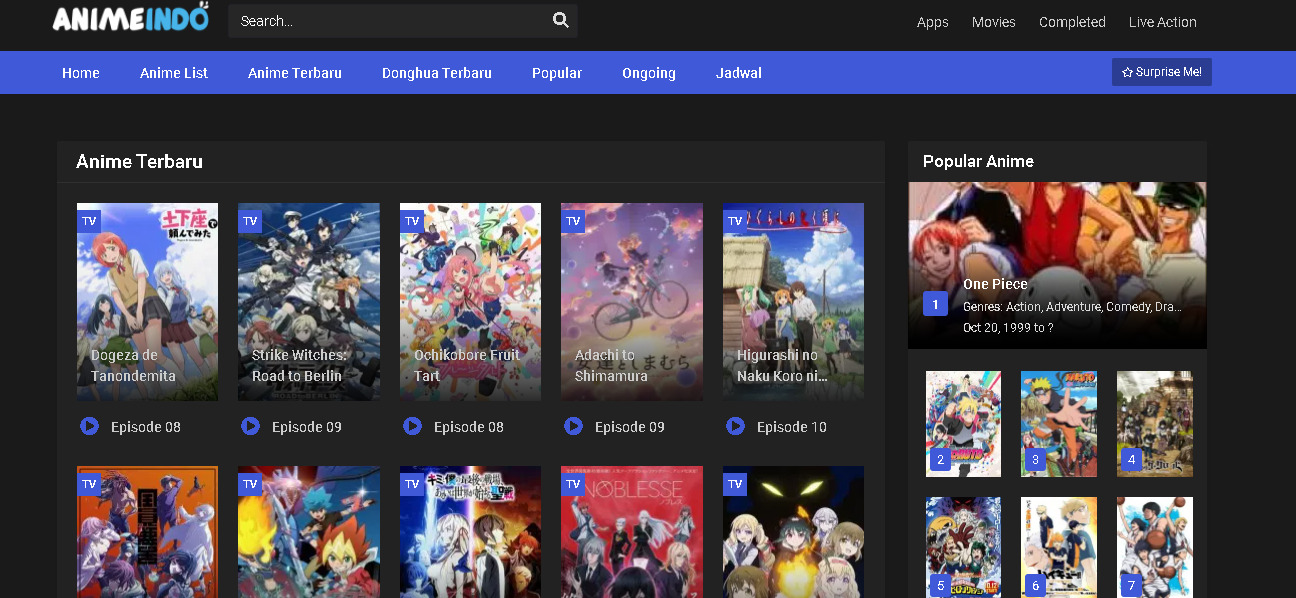Click play icon beside Higurashi Episode 10
Image resolution: width=1296 pixels, height=598 pixels.
point(735,426)
